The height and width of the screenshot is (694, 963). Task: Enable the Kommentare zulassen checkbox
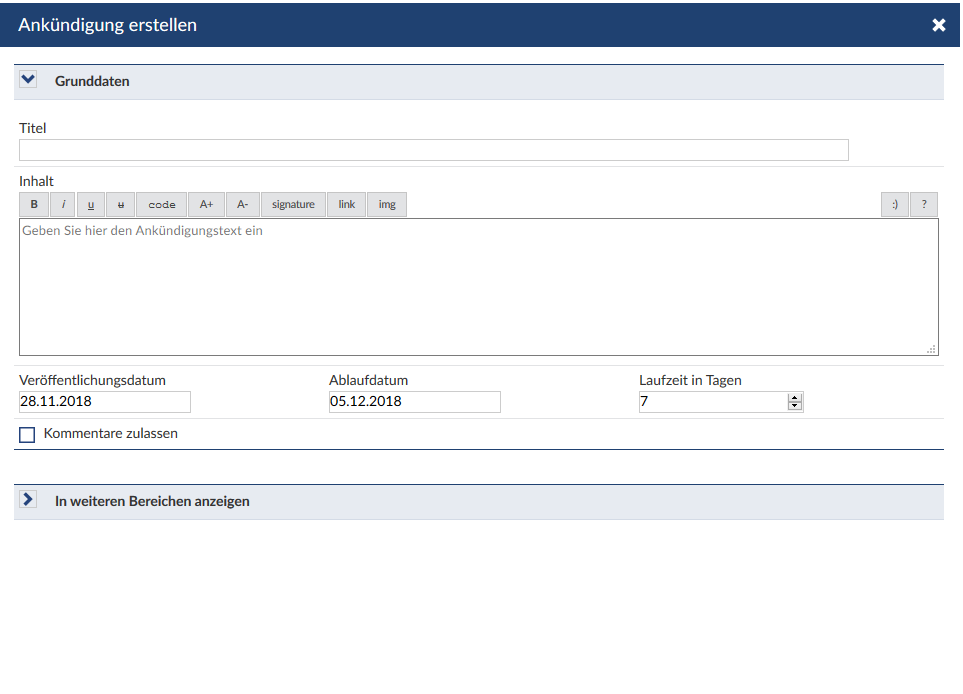coord(27,435)
